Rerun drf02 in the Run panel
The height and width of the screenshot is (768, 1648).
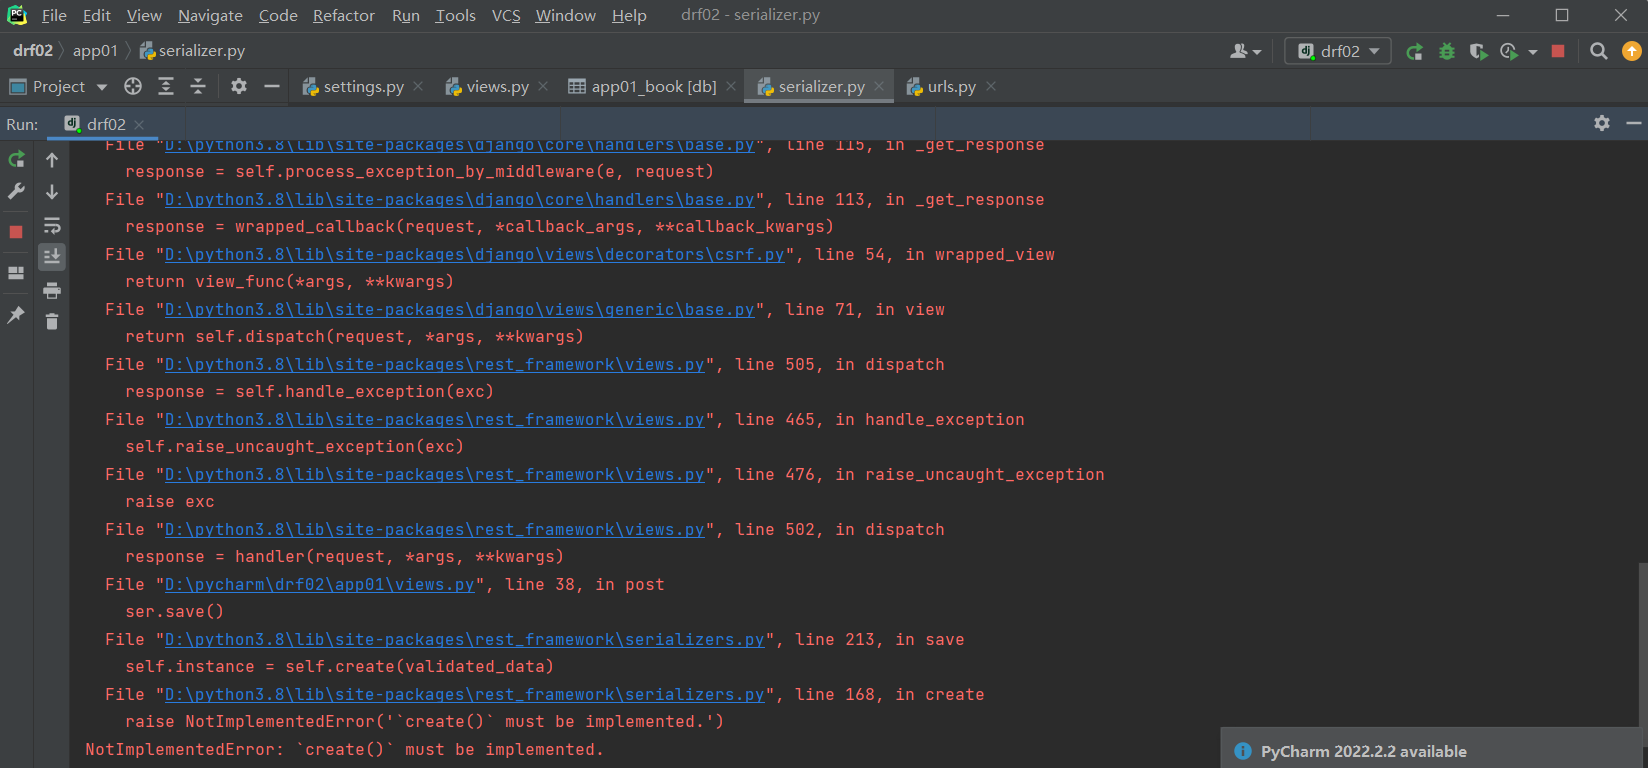tap(17, 160)
